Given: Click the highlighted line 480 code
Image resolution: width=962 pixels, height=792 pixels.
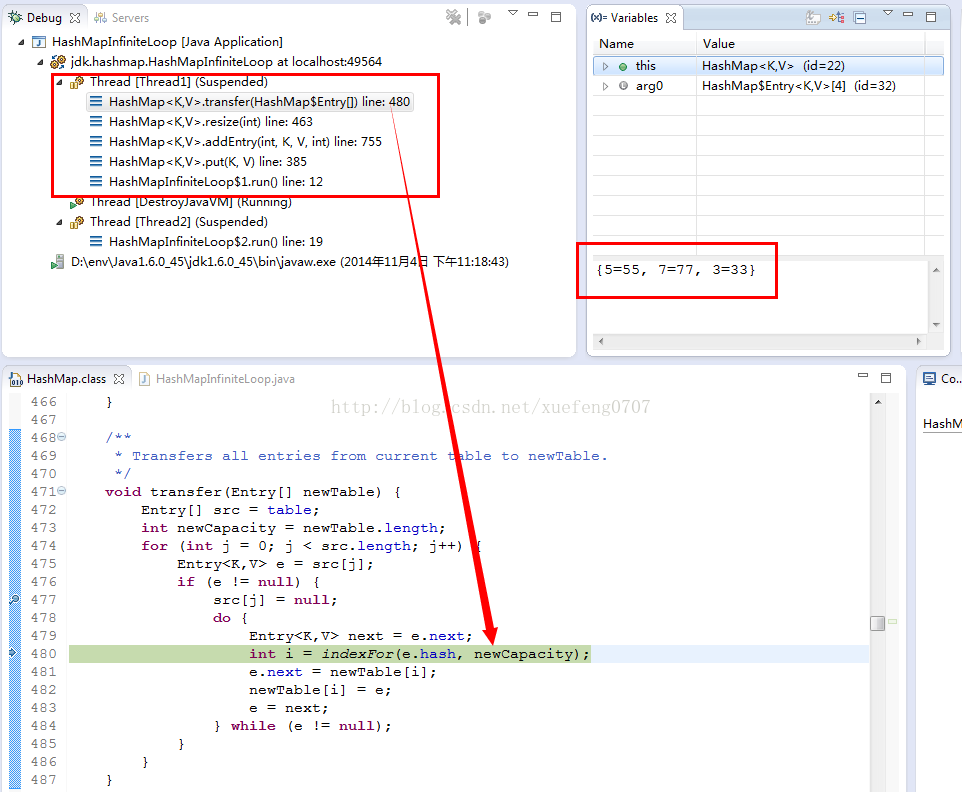Looking at the screenshot, I should [x=419, y=654].
